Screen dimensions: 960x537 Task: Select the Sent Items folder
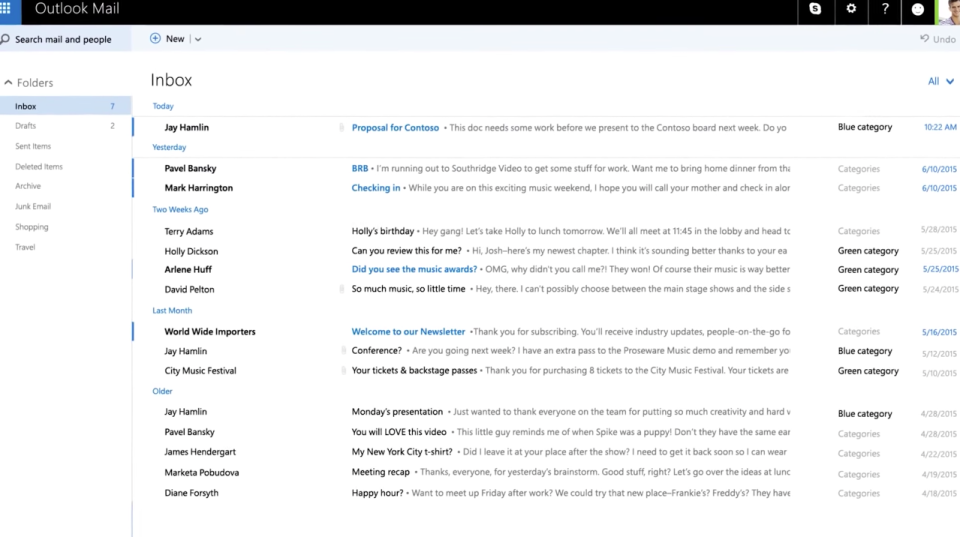pyautogui.click(x=33, y=146)
